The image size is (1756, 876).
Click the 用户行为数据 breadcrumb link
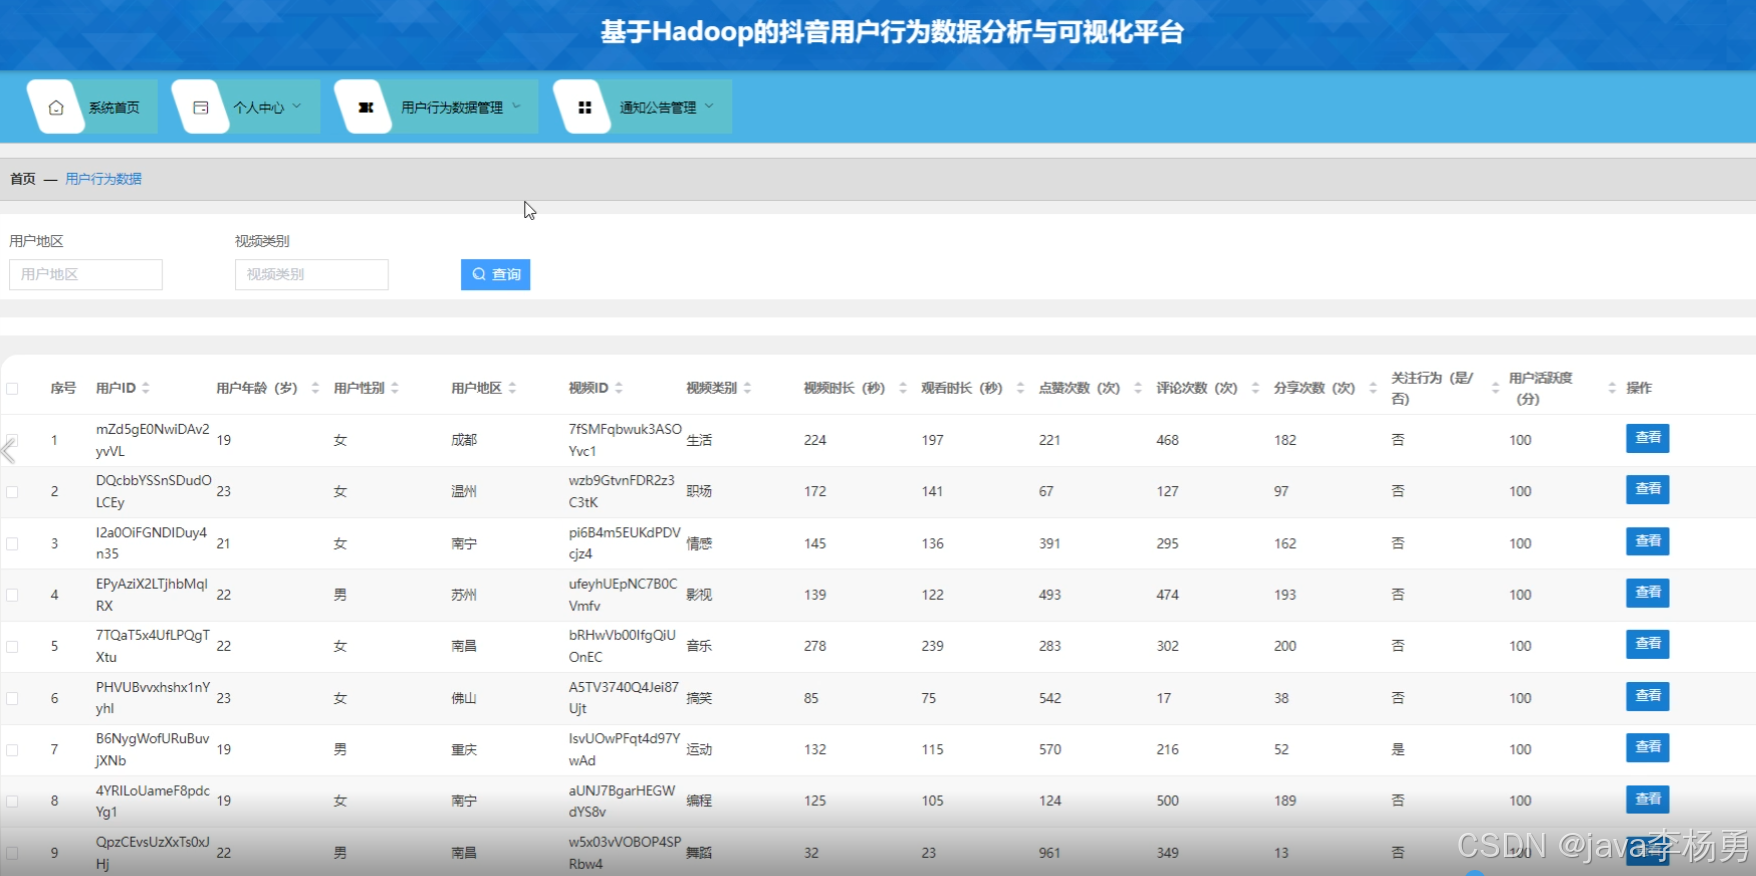(104, 179)
